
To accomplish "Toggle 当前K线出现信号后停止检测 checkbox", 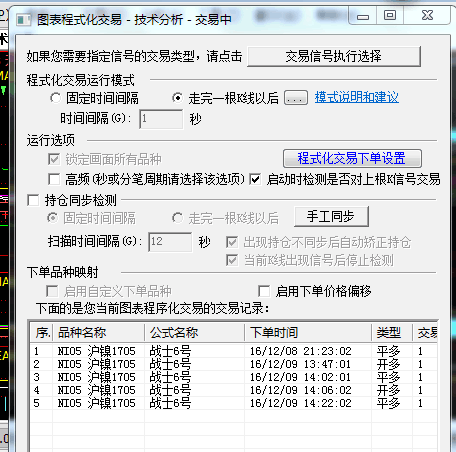I will pyautogui.click(x=232, y=260).
